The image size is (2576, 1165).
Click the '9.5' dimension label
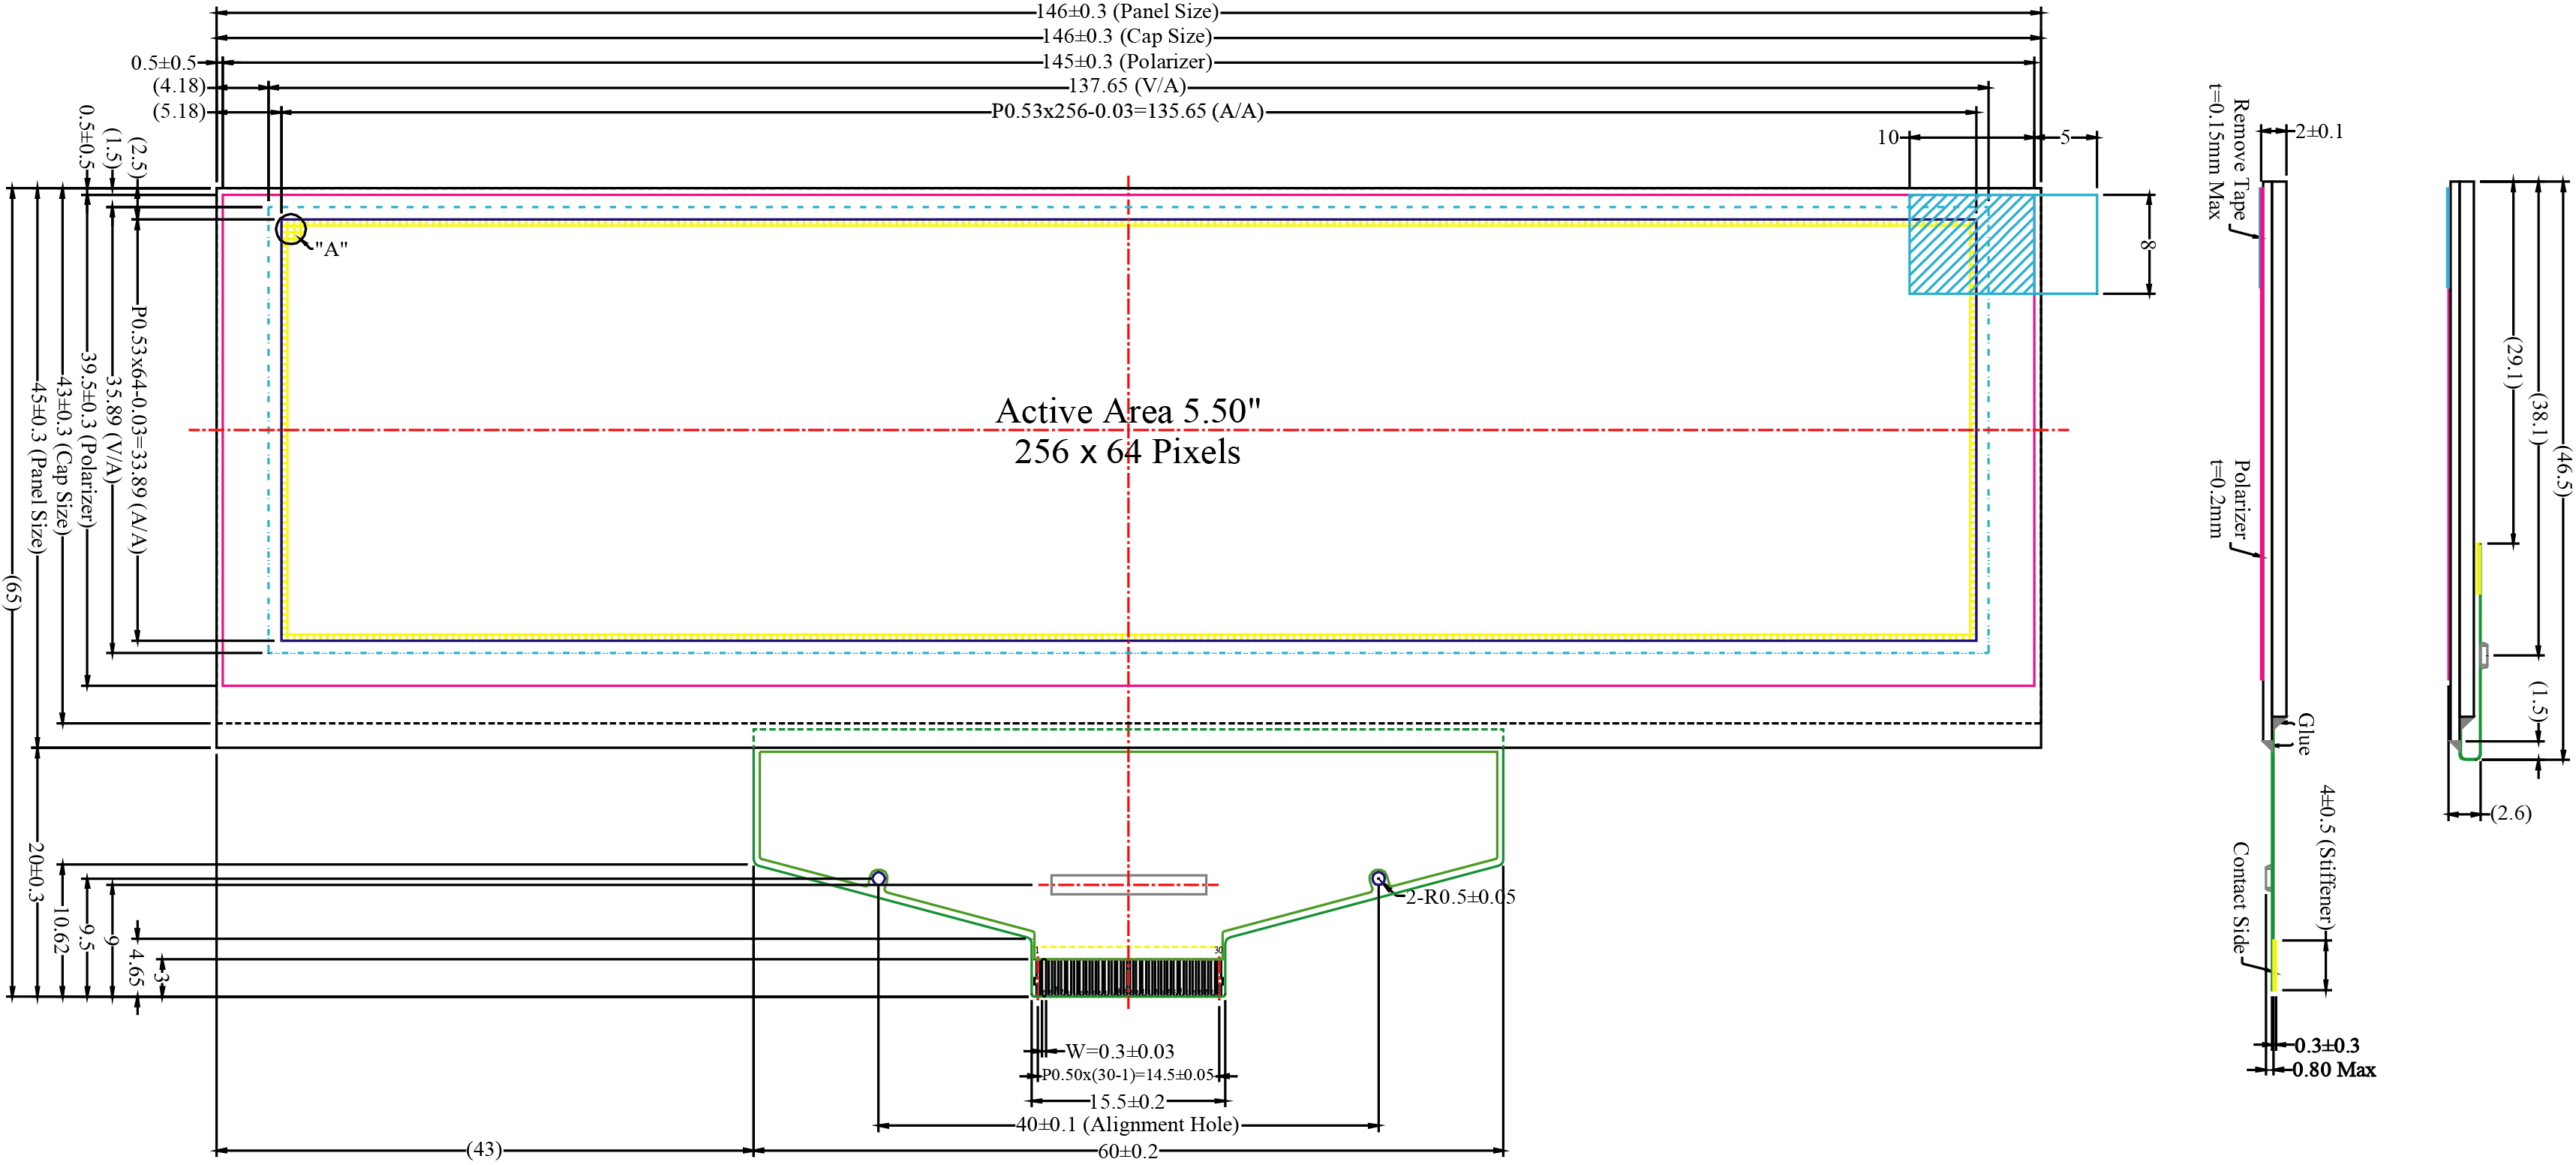(87, 937)
